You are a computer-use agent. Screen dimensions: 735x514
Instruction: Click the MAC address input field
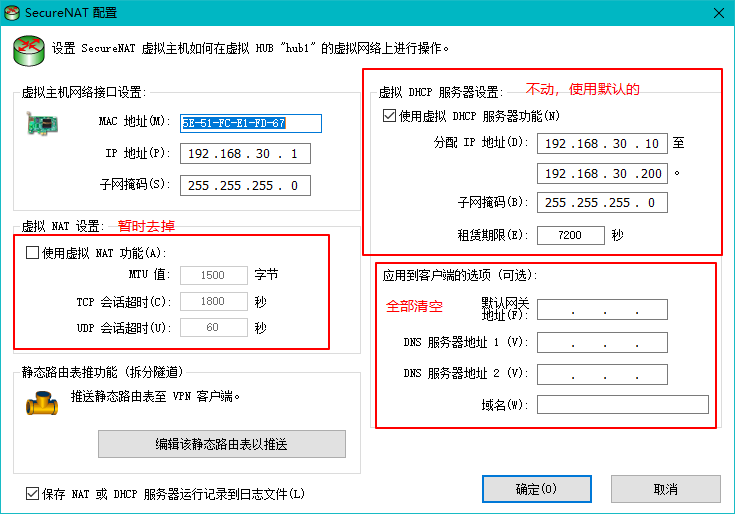[251, 123]
